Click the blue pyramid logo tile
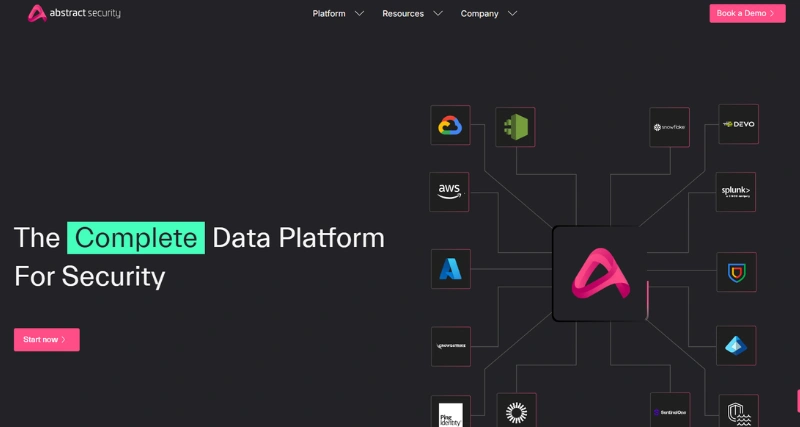The image size is (800, 427). pyautogui.click(x=736, y=345)
